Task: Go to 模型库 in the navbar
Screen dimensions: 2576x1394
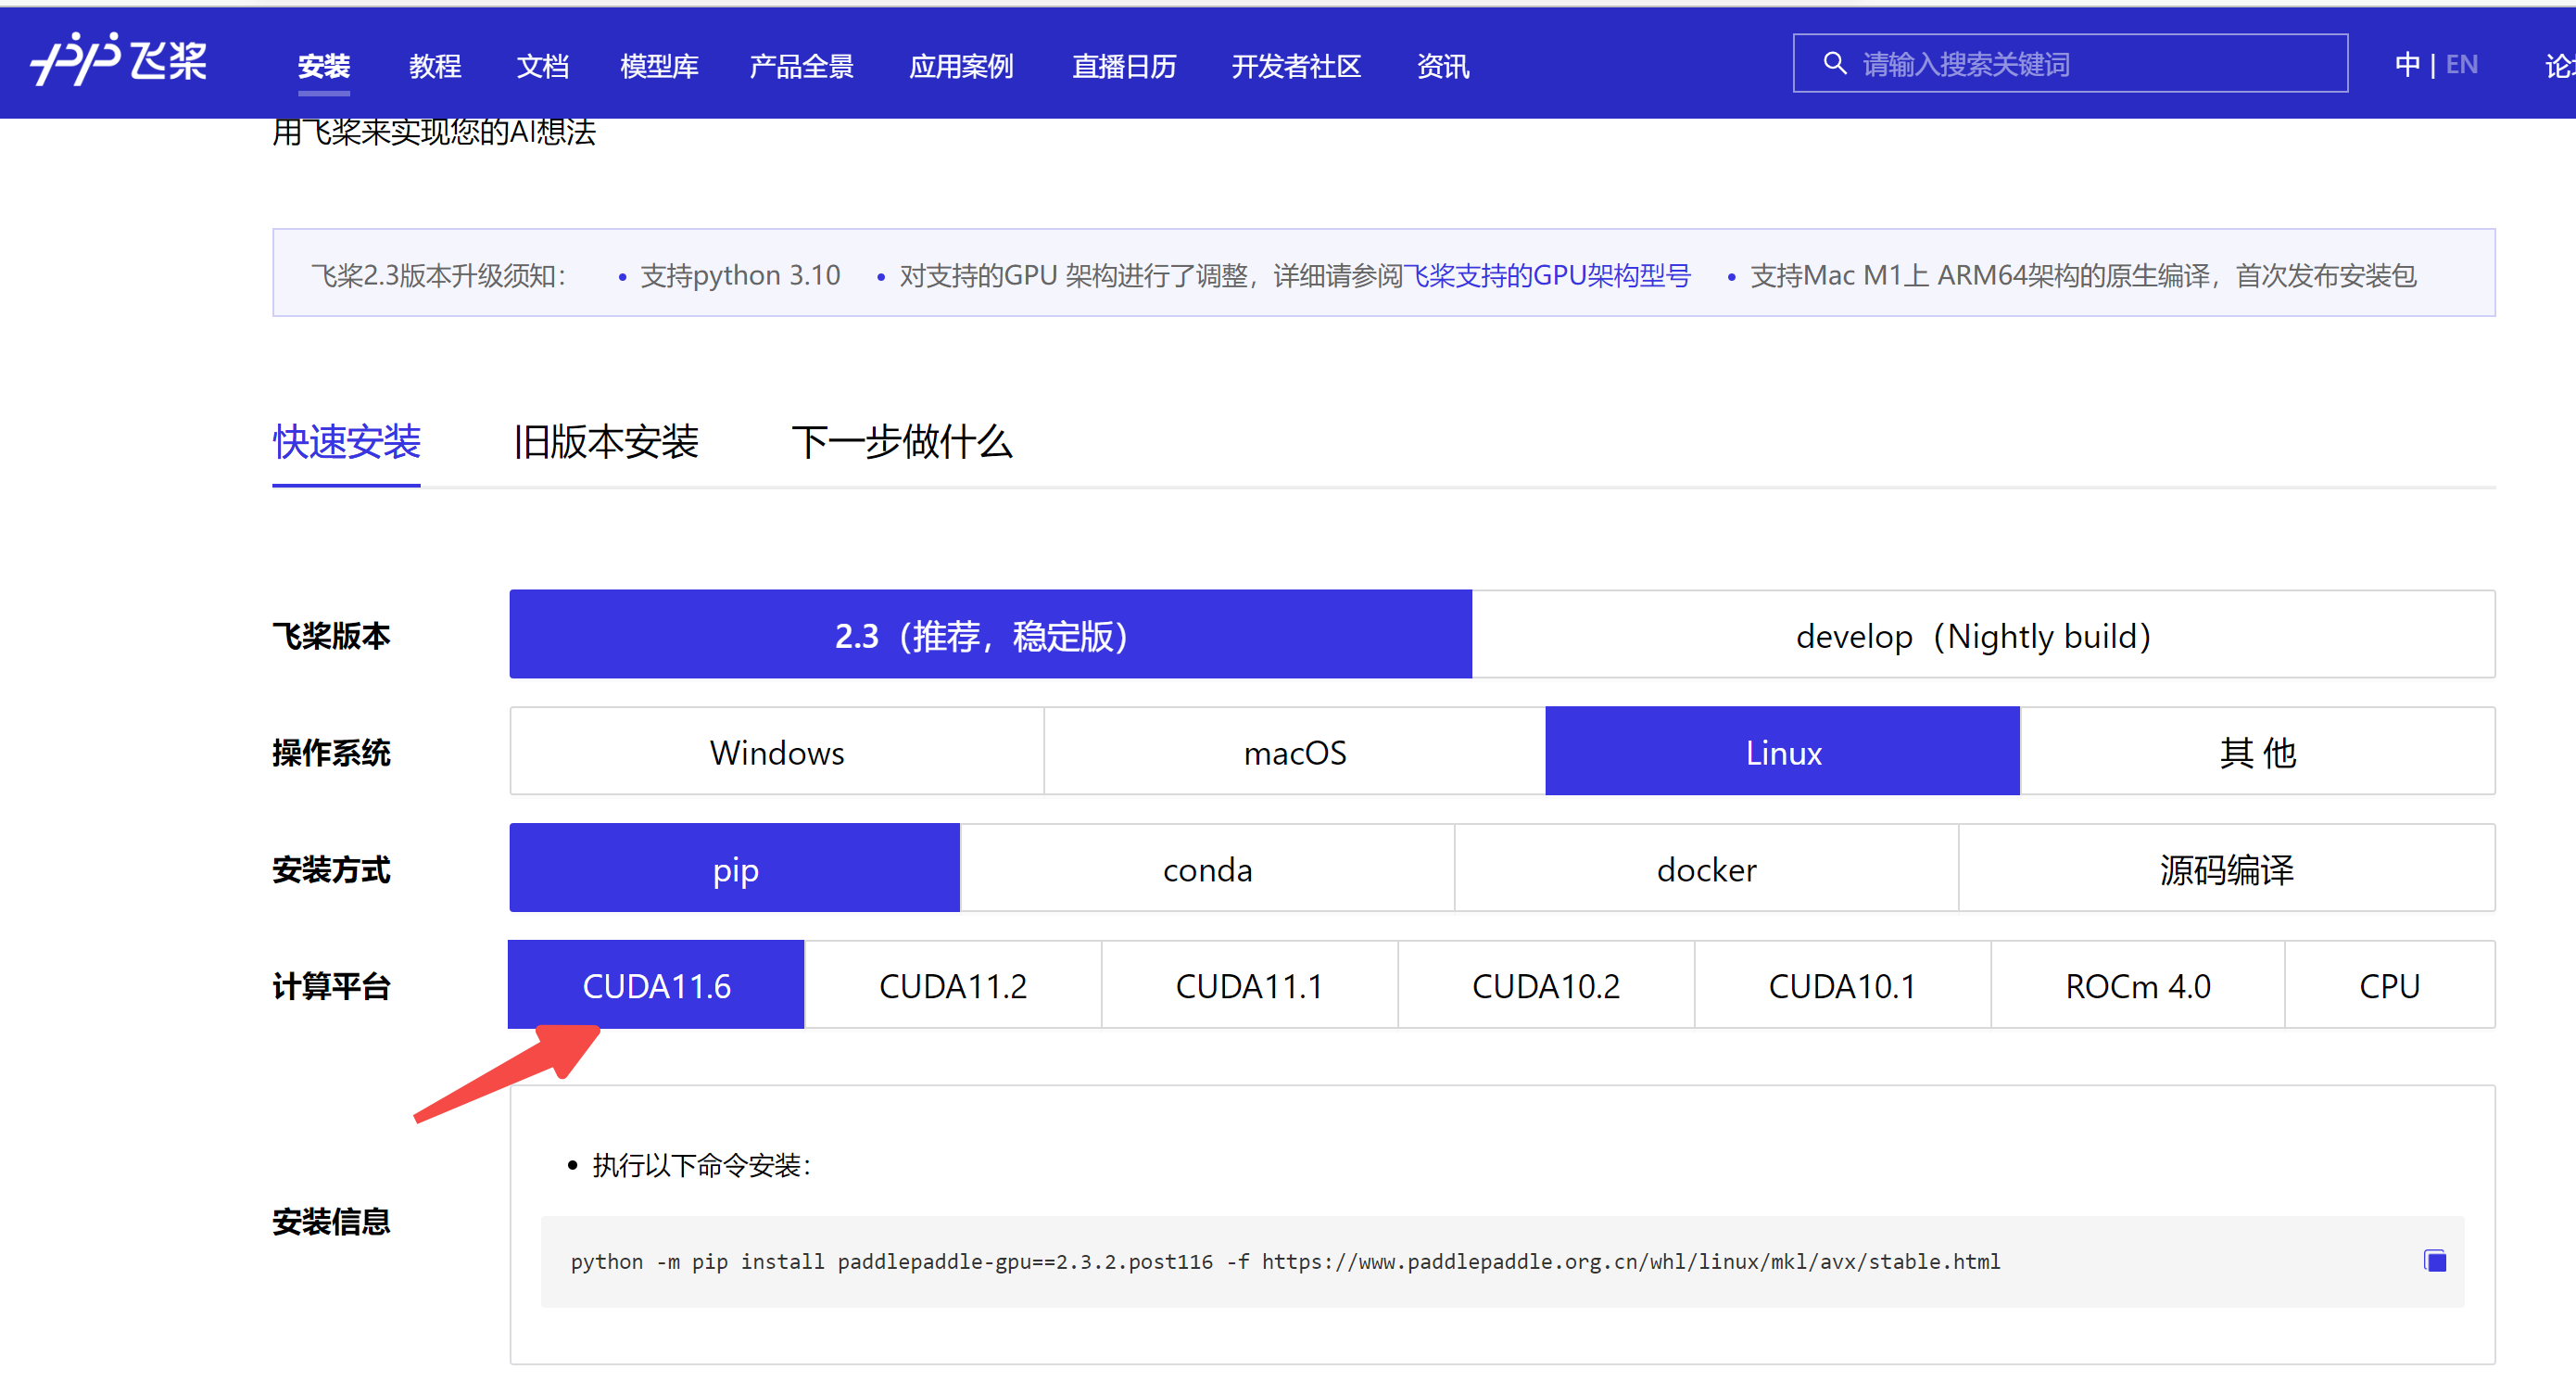Action: click(659, 66)
